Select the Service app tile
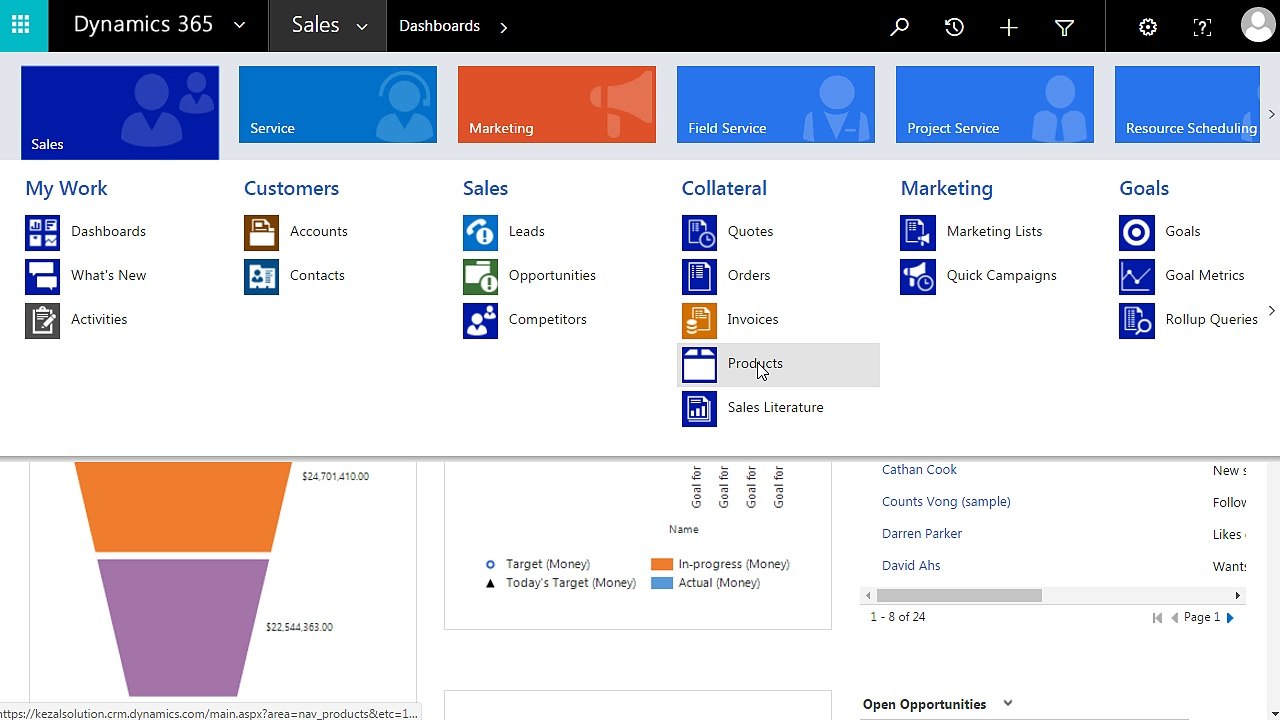The height and width of the screenshot is (720, 1280). tap(338, 104)
